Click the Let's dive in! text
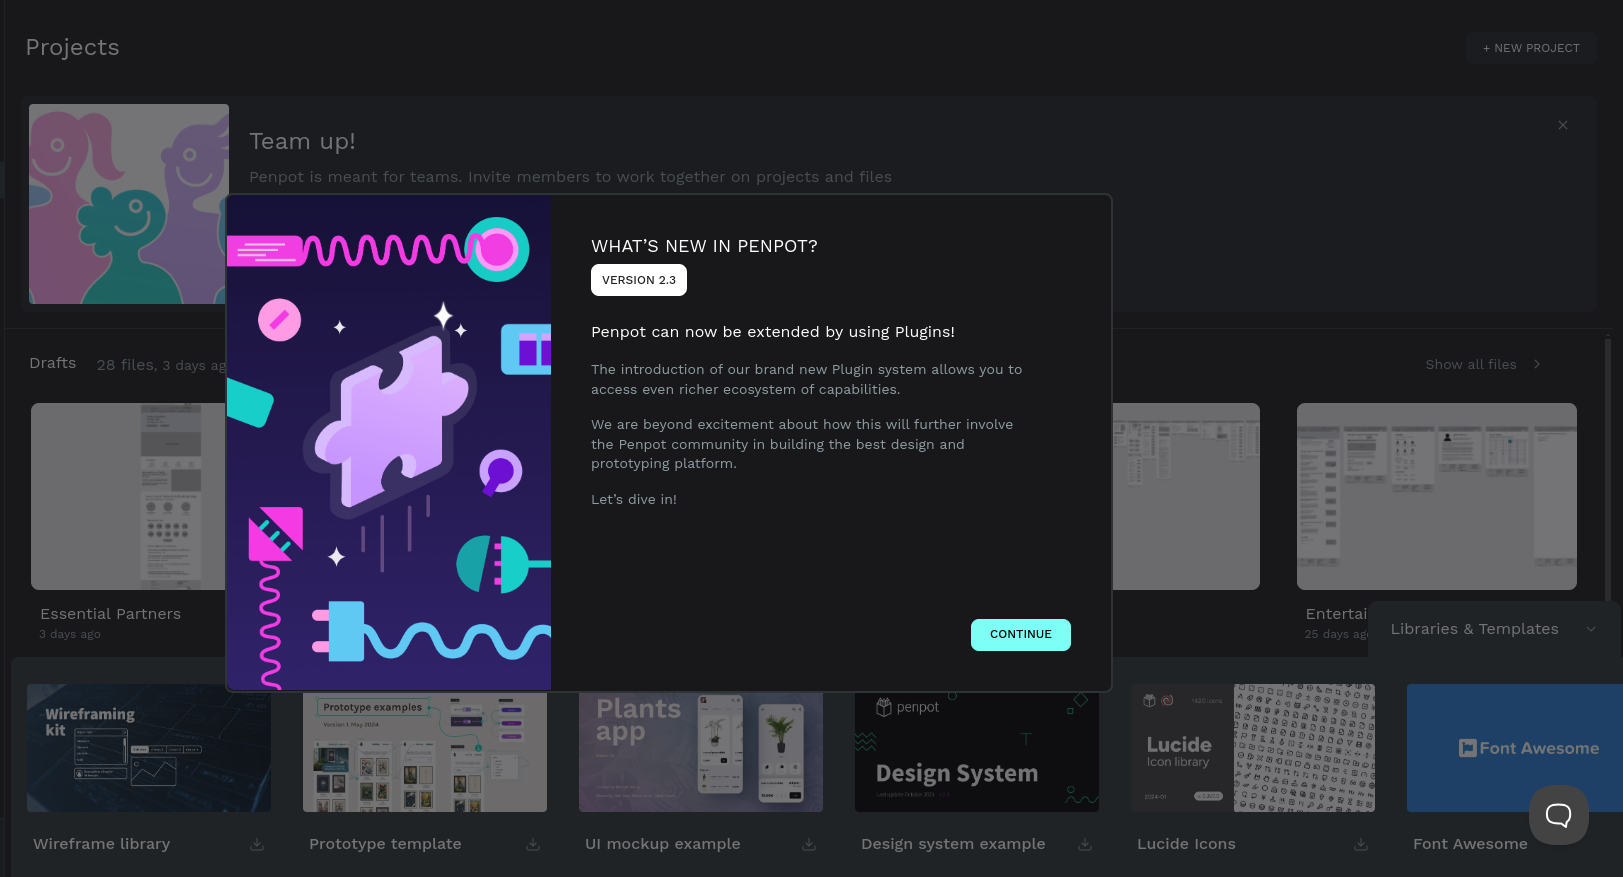Image resolution: width=1623 pixels, height=877 pixels. [634, 499]
